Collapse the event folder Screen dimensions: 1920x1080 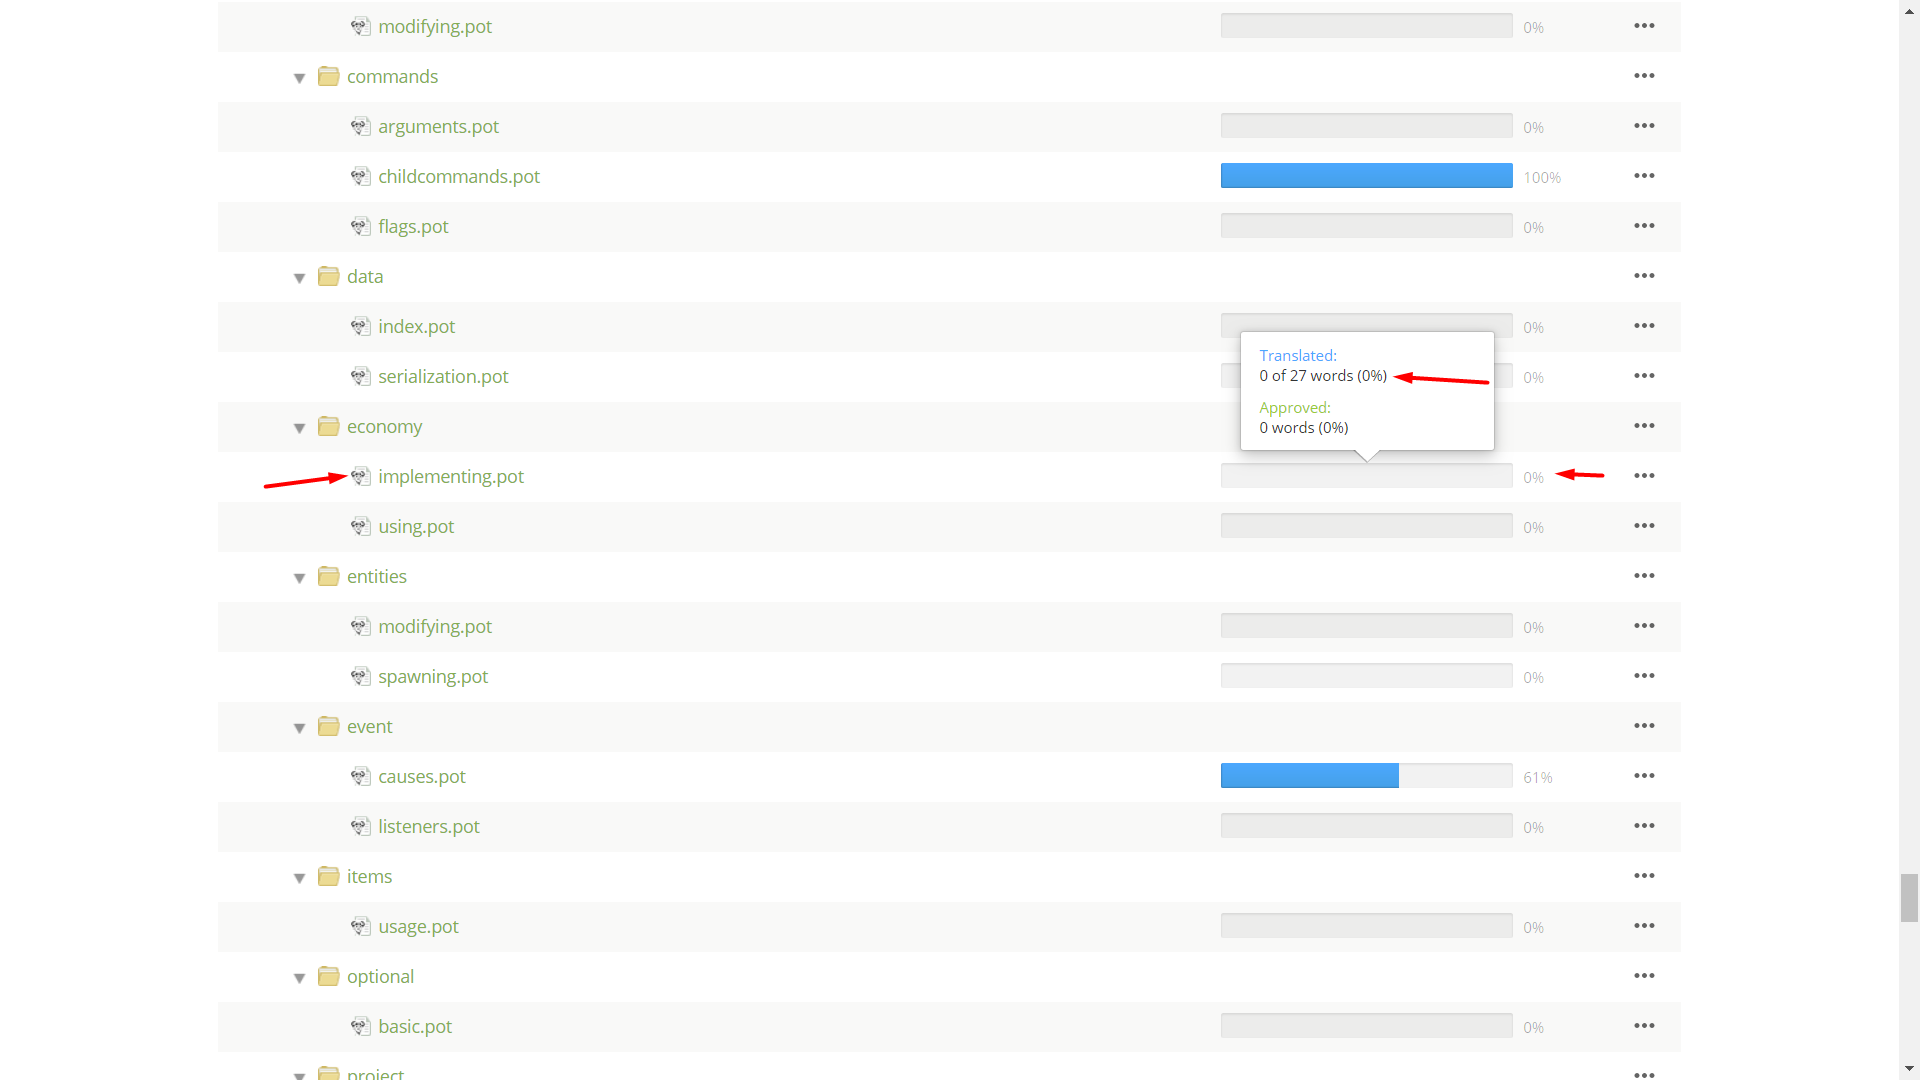(299, 728)
